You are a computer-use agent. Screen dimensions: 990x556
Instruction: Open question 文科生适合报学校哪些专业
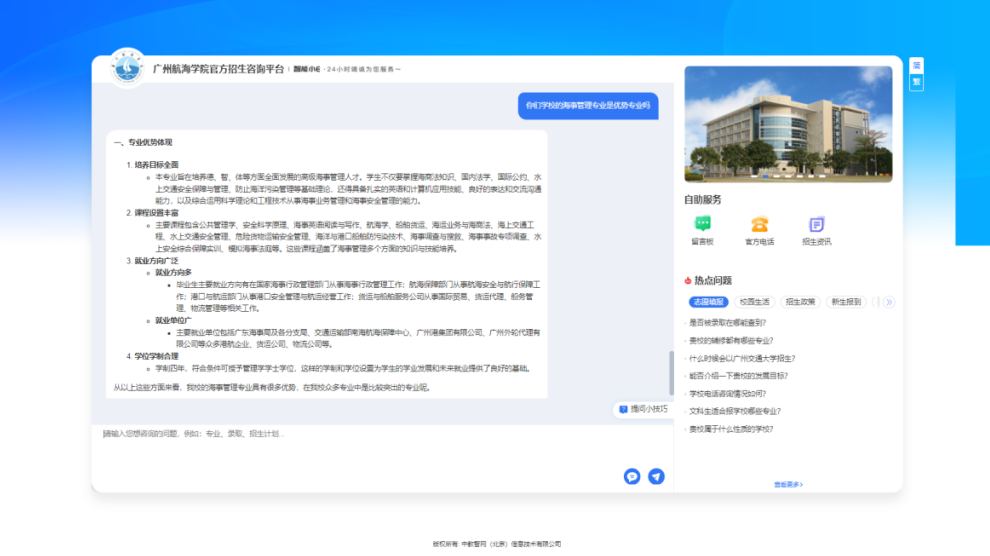735,411
